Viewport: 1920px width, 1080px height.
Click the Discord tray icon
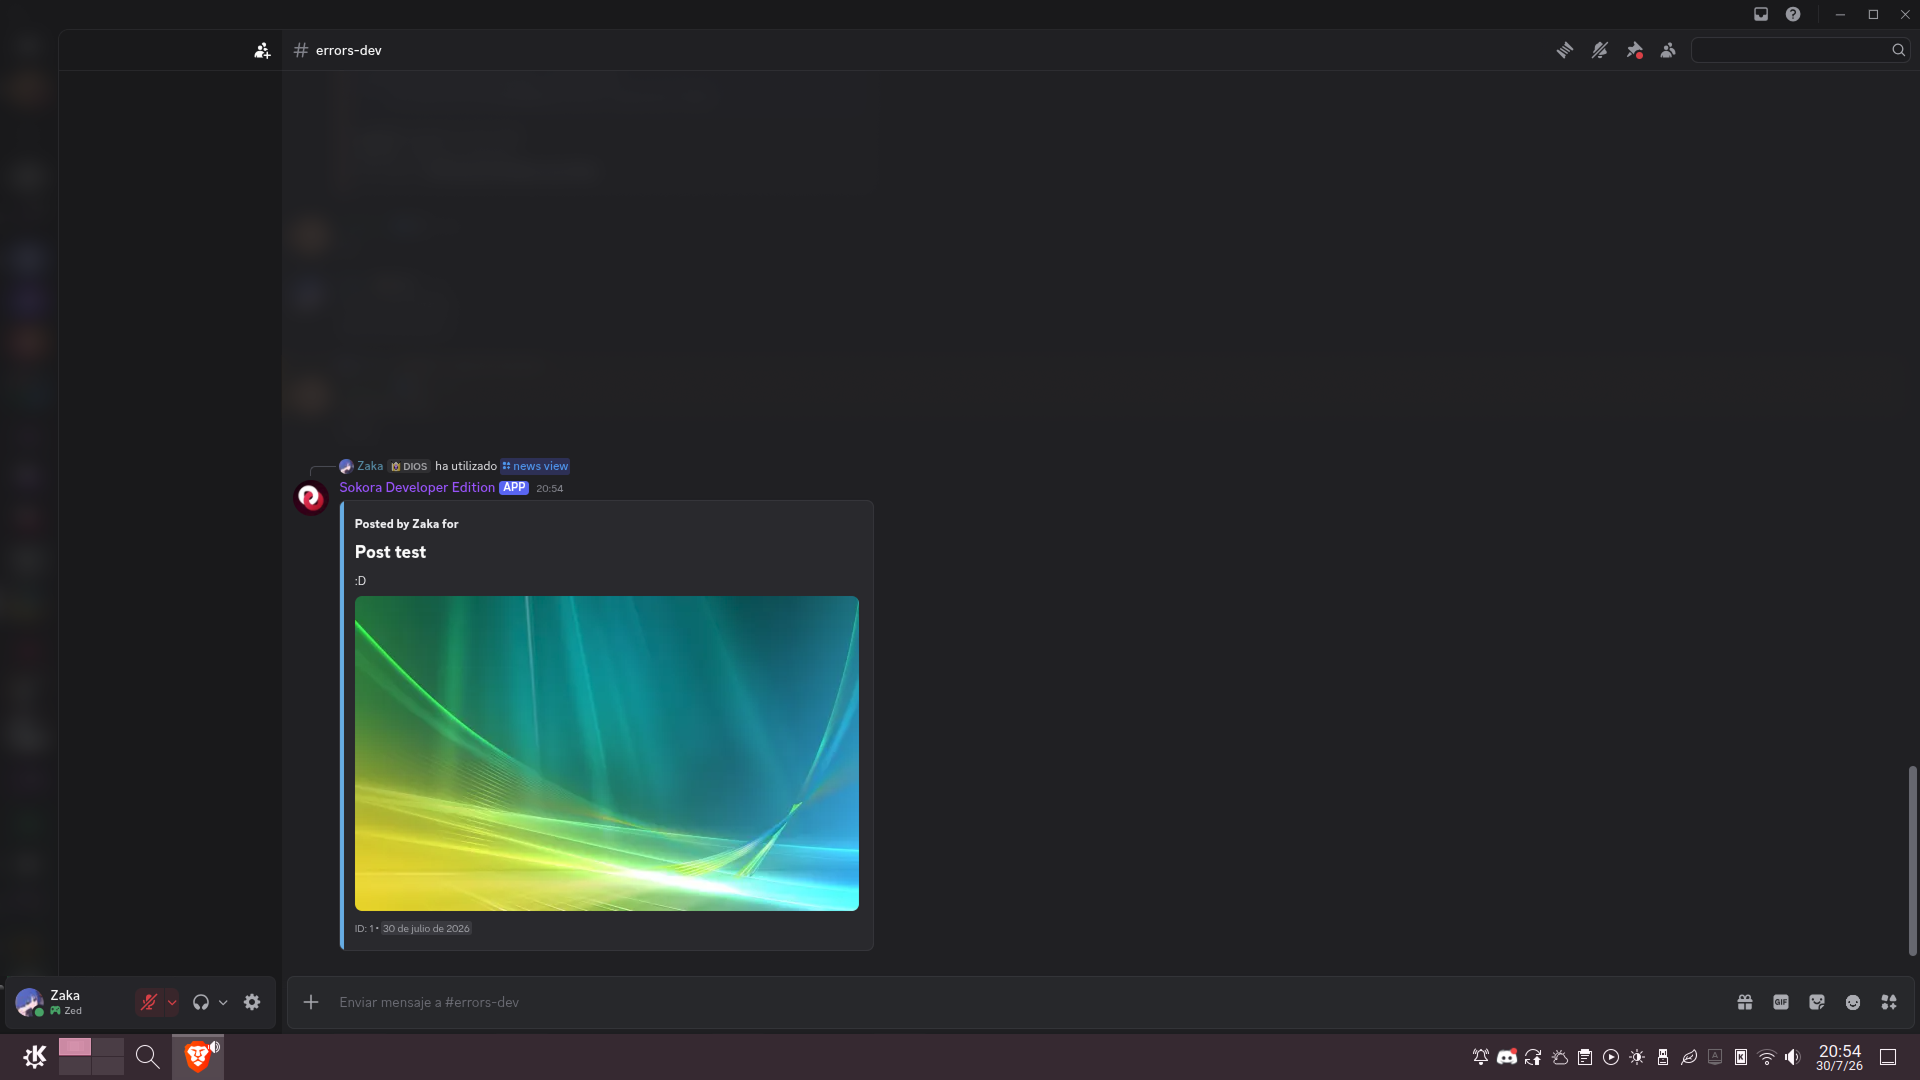1507,1057
